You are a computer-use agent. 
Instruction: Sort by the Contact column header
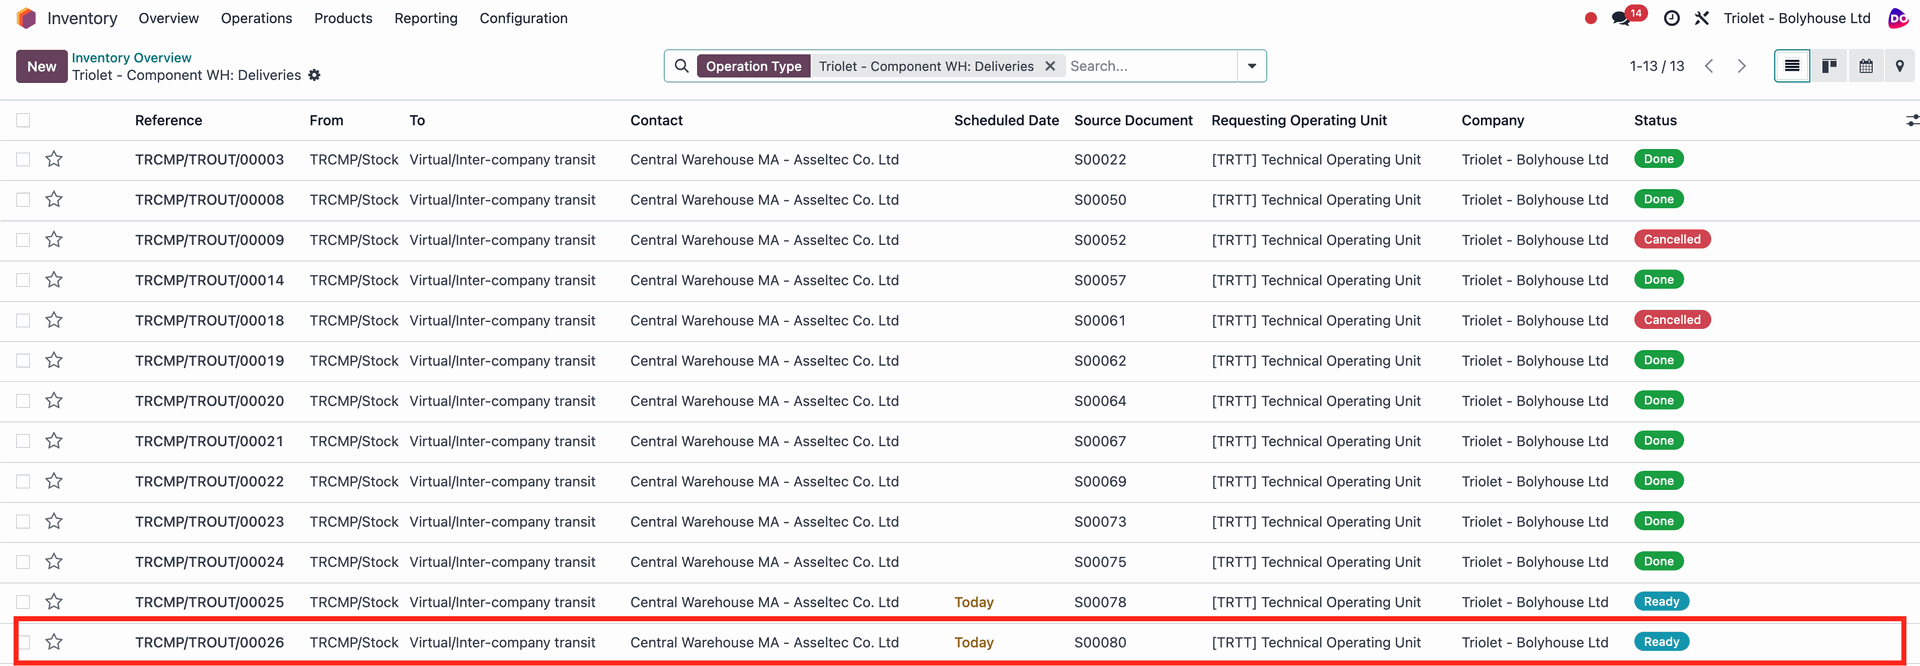[x=656, y=120]
